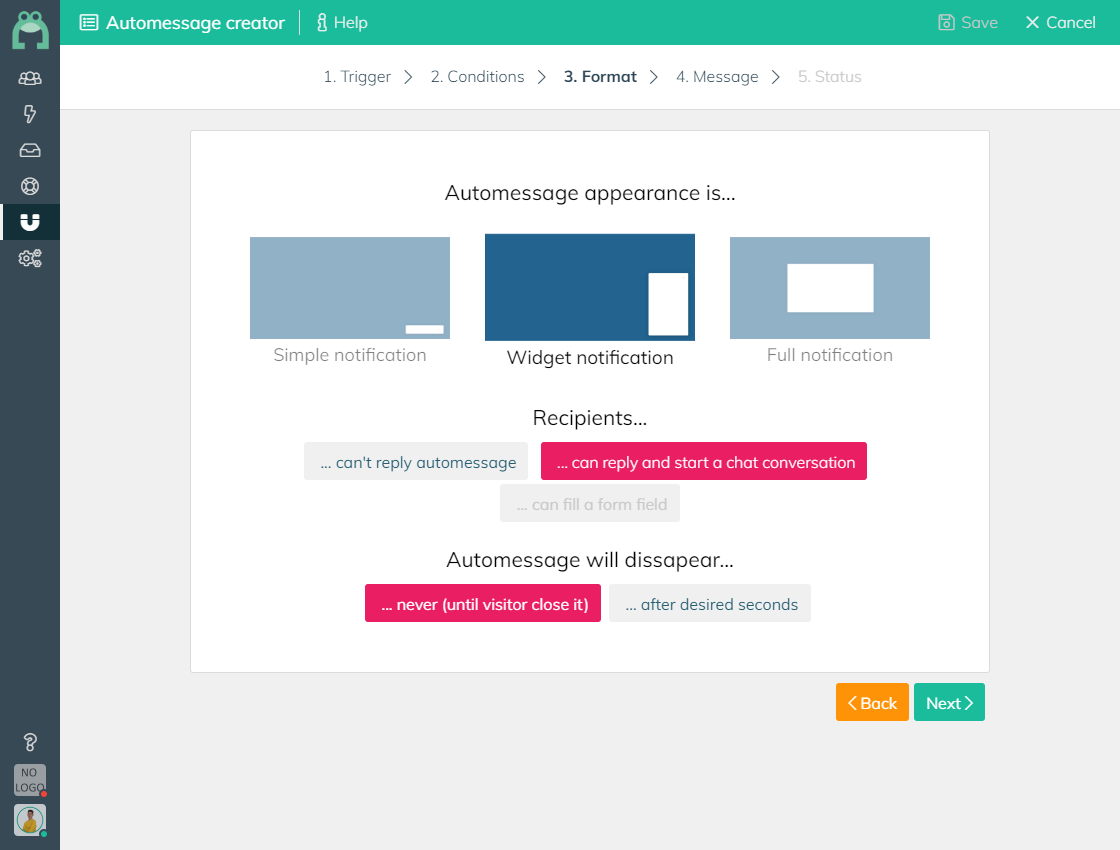Go to step 1. Trigger

pos(357,77)
